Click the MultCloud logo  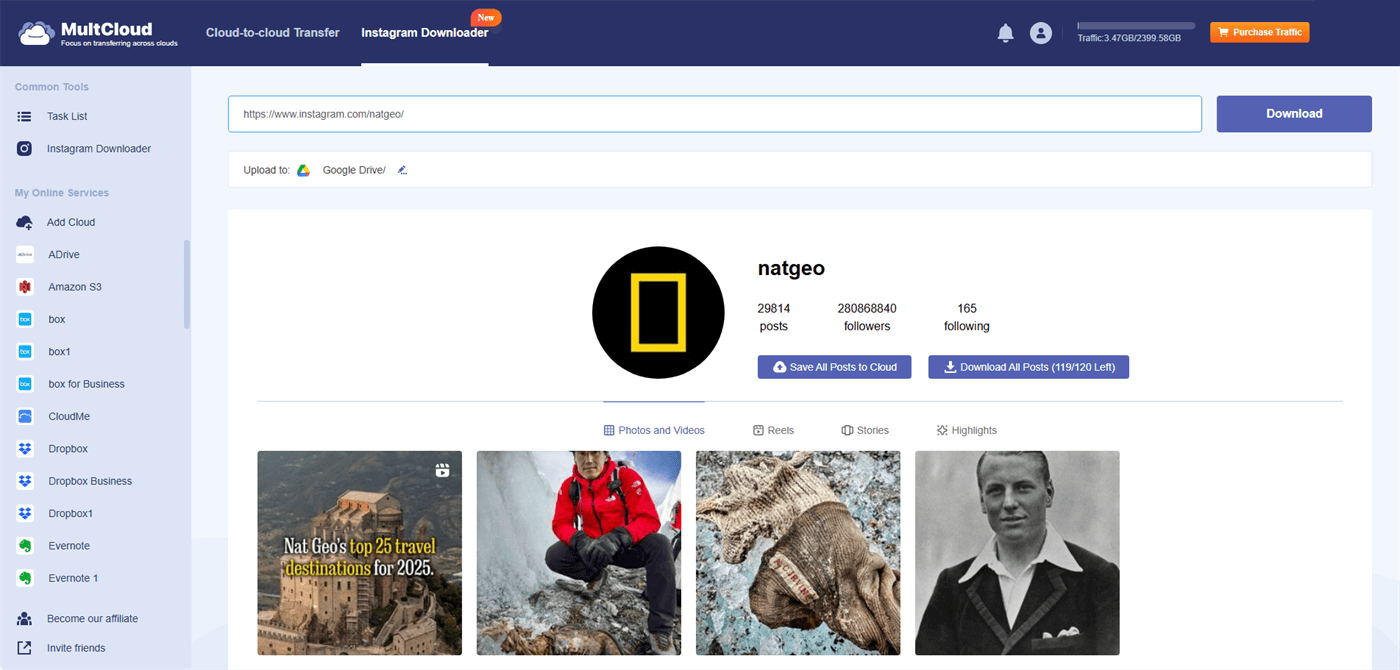point(97,33)
